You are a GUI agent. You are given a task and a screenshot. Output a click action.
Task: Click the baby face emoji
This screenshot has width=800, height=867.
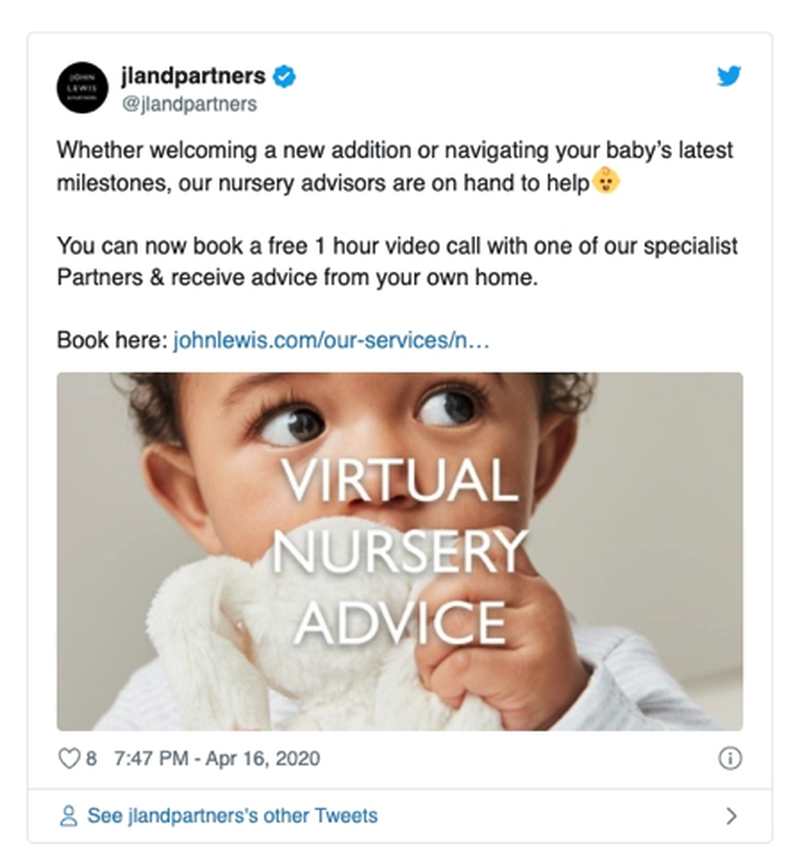coord(606,181)
